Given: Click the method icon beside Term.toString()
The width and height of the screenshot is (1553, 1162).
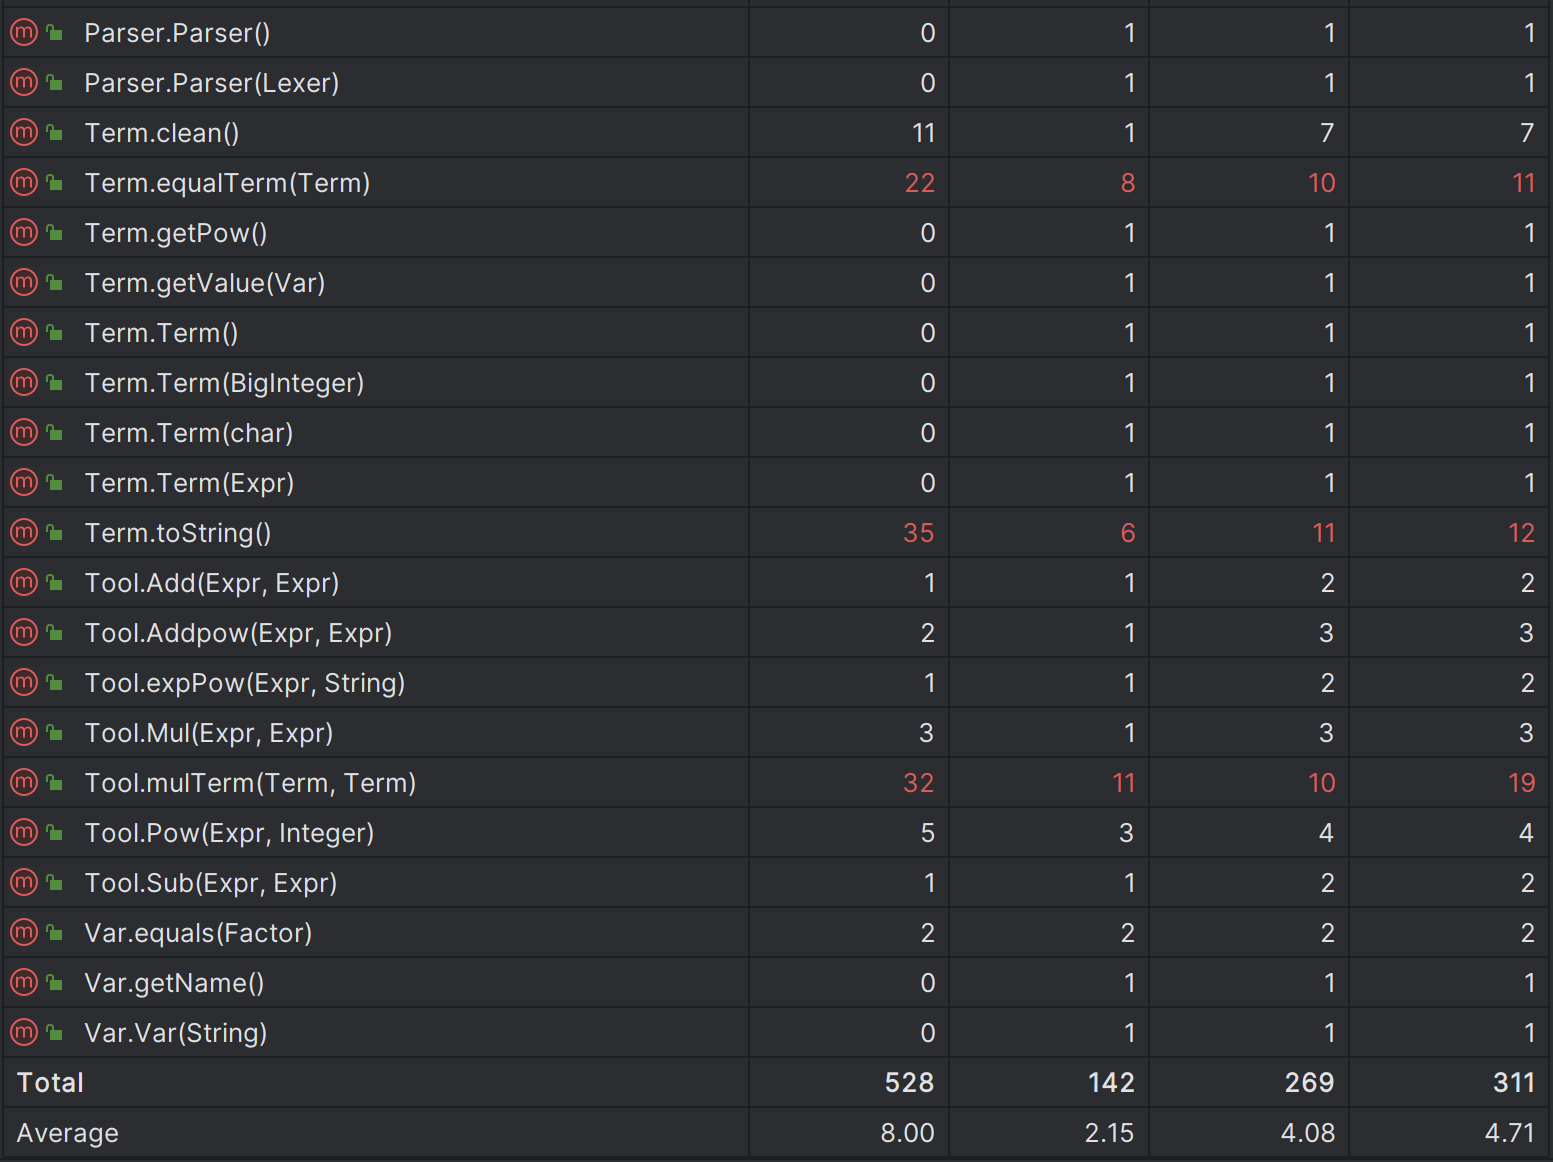Looking at the screenshot, I should coord(23,533).
